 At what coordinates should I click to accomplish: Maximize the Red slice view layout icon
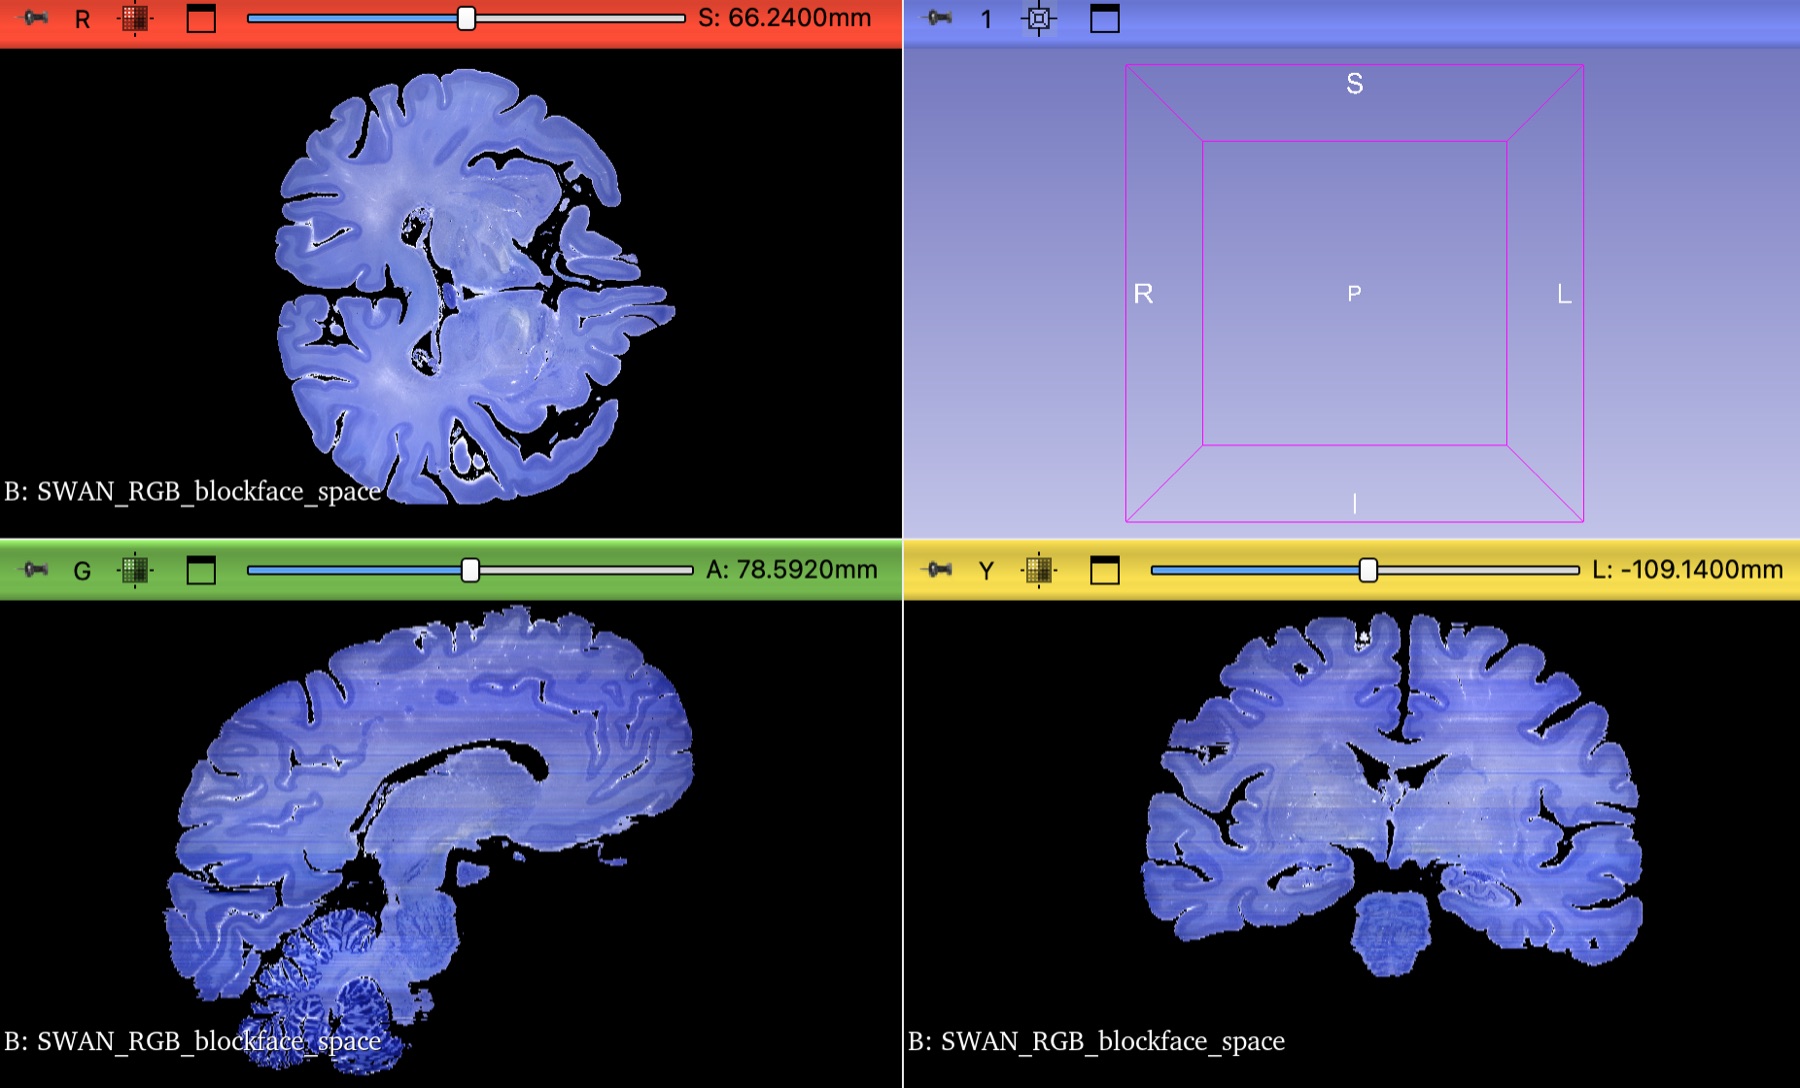point(201,18)
